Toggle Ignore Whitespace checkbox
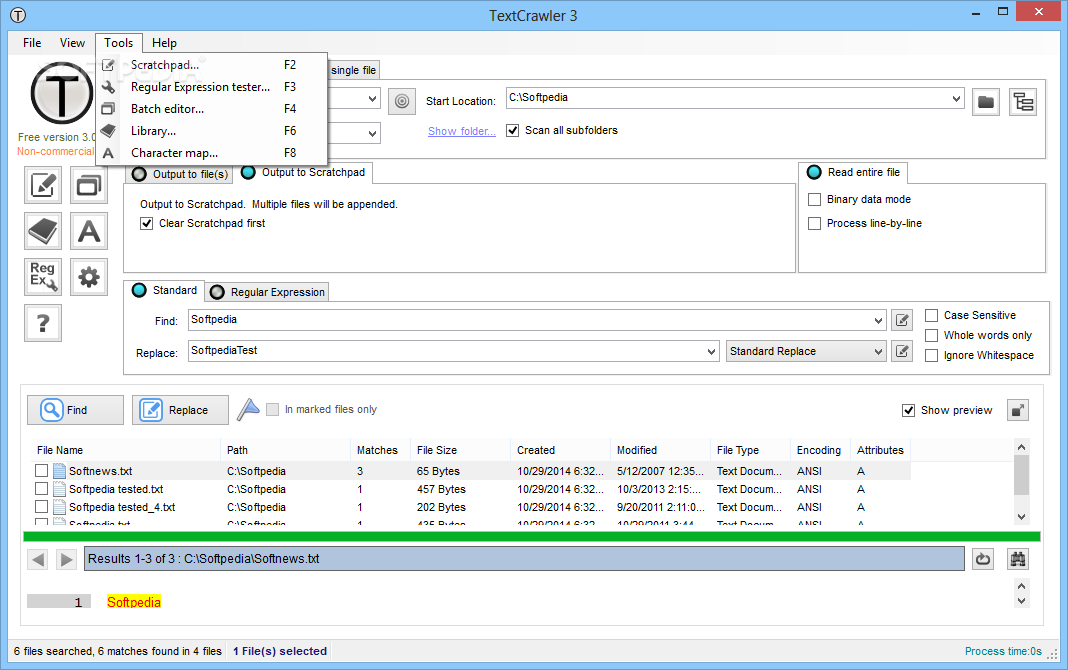Viewport: 1068px width, 670px height. [x=931, y=355]
